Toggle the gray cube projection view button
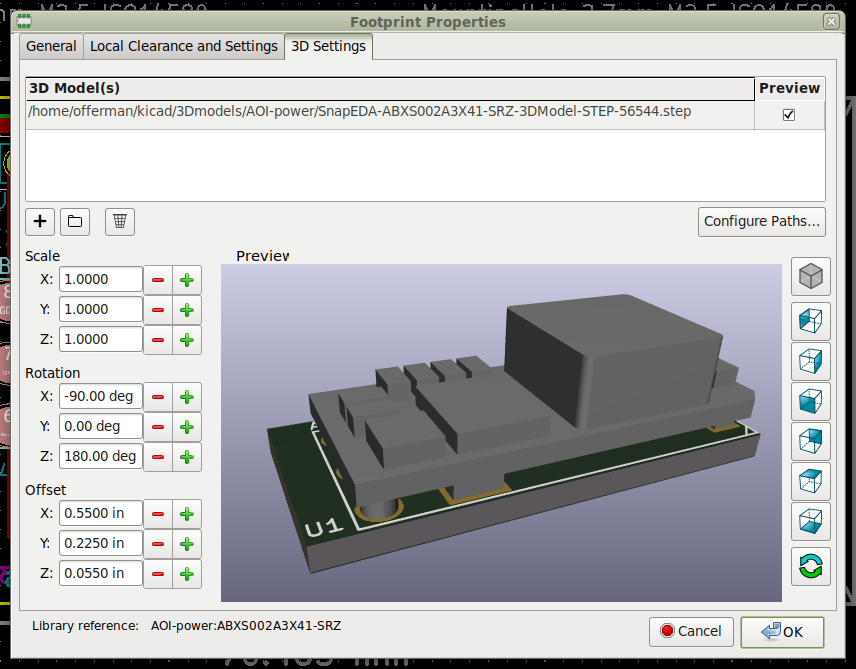This screenshot has height=669, width=856. tap(811, 275)
